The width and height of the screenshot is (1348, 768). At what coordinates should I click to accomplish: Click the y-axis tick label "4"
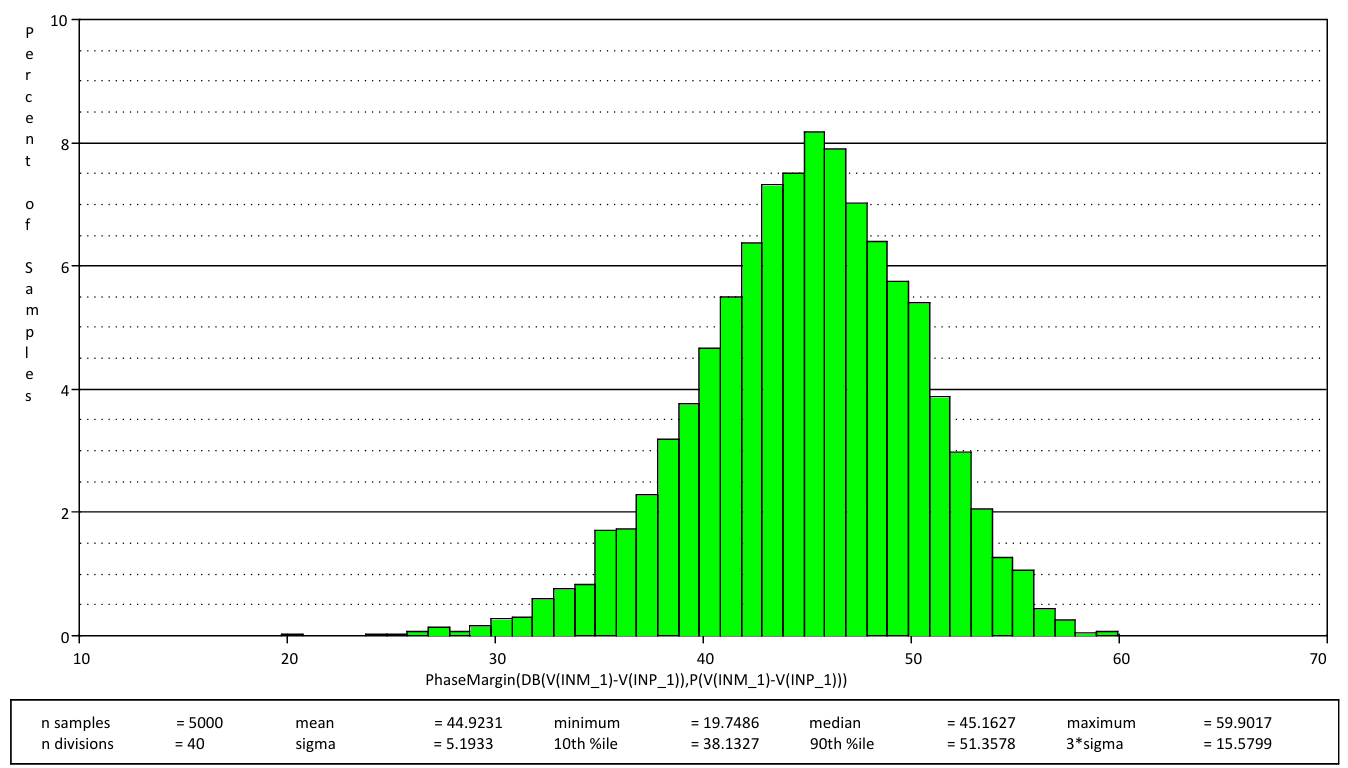point(63,389)
